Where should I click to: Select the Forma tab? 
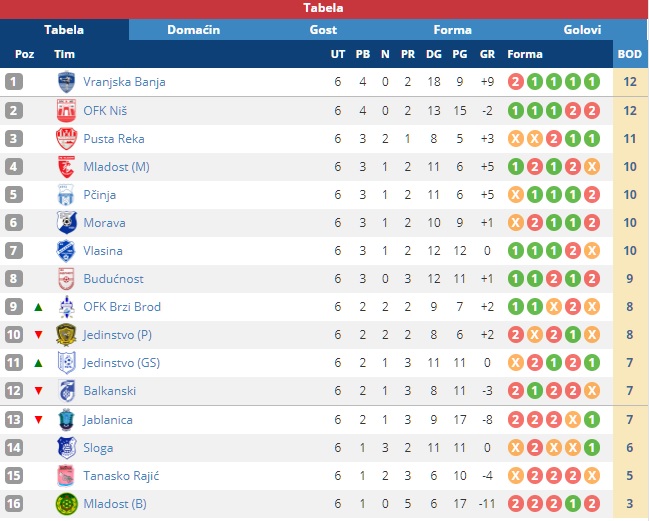coord(452,30)
